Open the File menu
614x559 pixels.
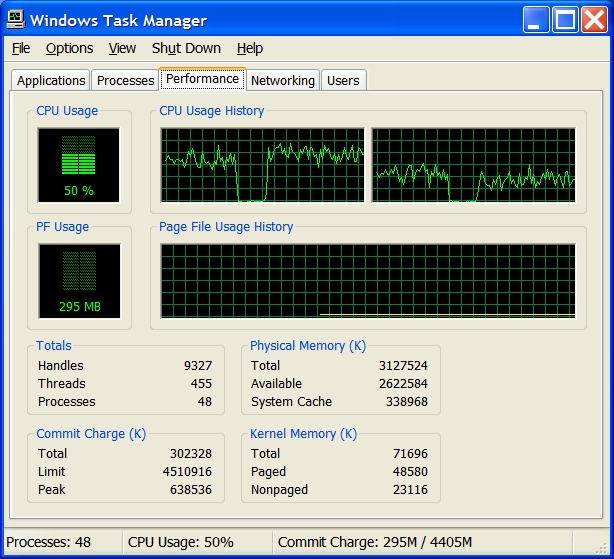point(21,49)
